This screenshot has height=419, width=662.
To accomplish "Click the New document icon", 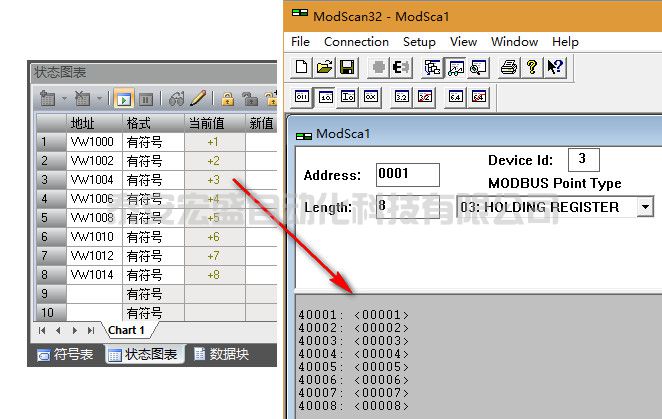I will pyautogui.click(x=302, y=68).
